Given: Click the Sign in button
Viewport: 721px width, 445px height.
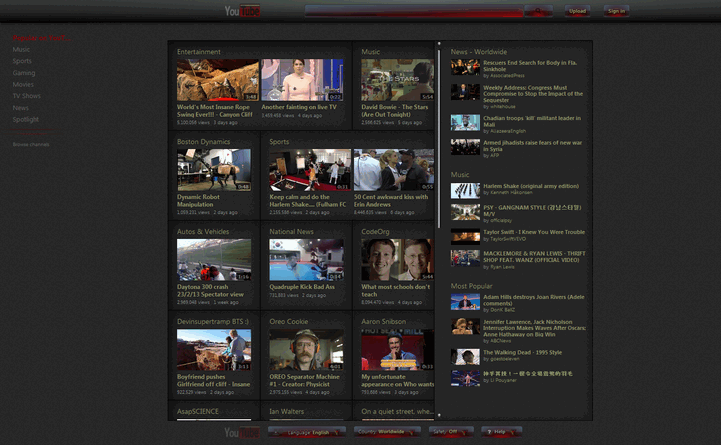Looking at the screenshot, I should point(616,11).
